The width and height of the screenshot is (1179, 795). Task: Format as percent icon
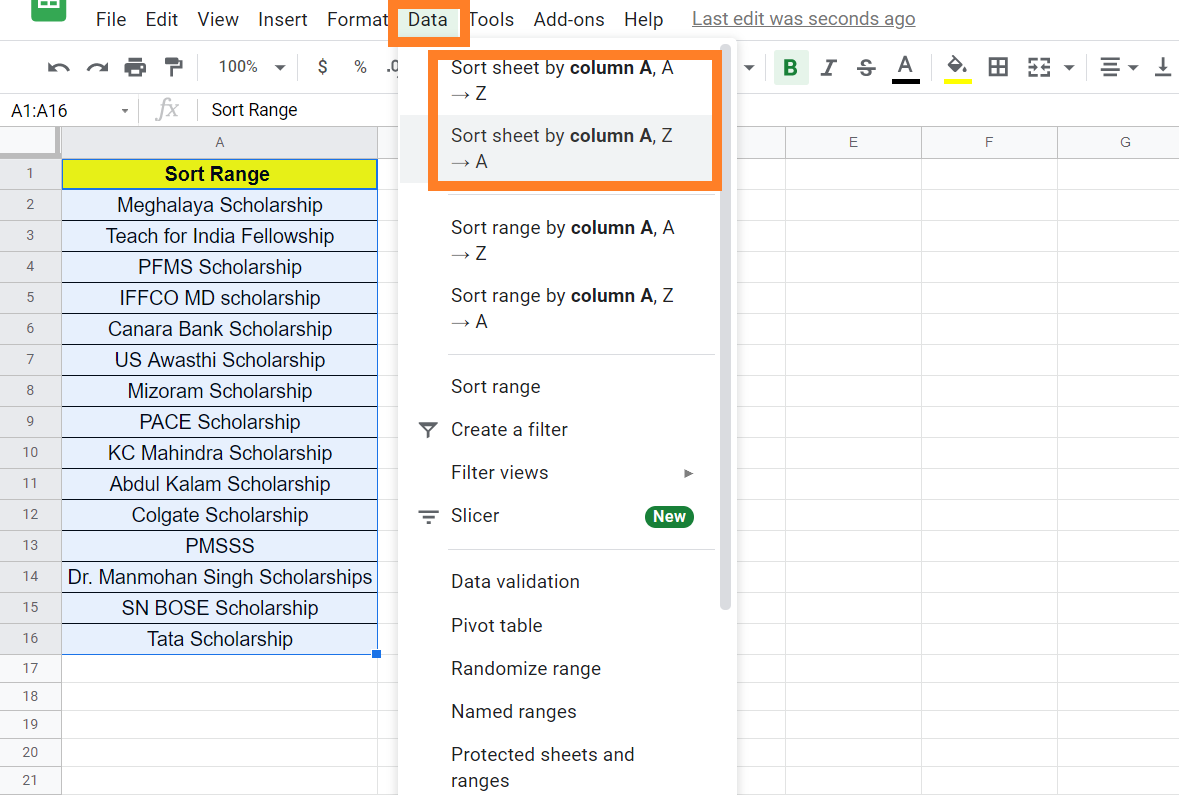pyautogui.click(x=360, y=67)
